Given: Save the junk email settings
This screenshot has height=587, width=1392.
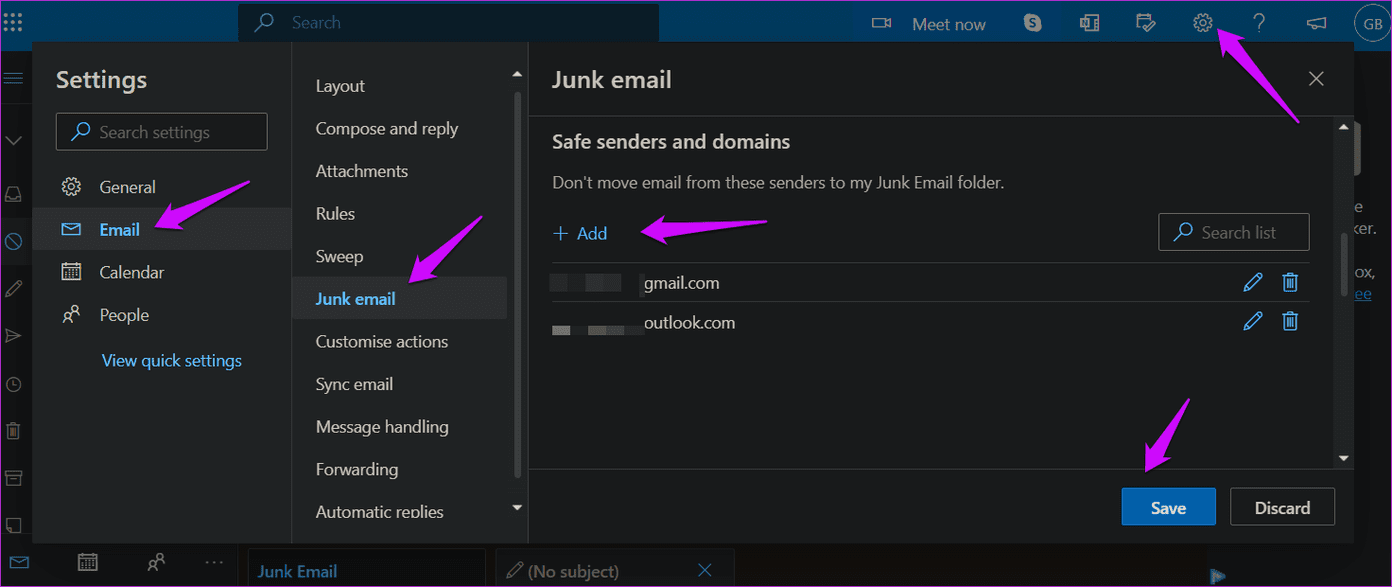Looking at the screenshot, I should (1168, 507).
